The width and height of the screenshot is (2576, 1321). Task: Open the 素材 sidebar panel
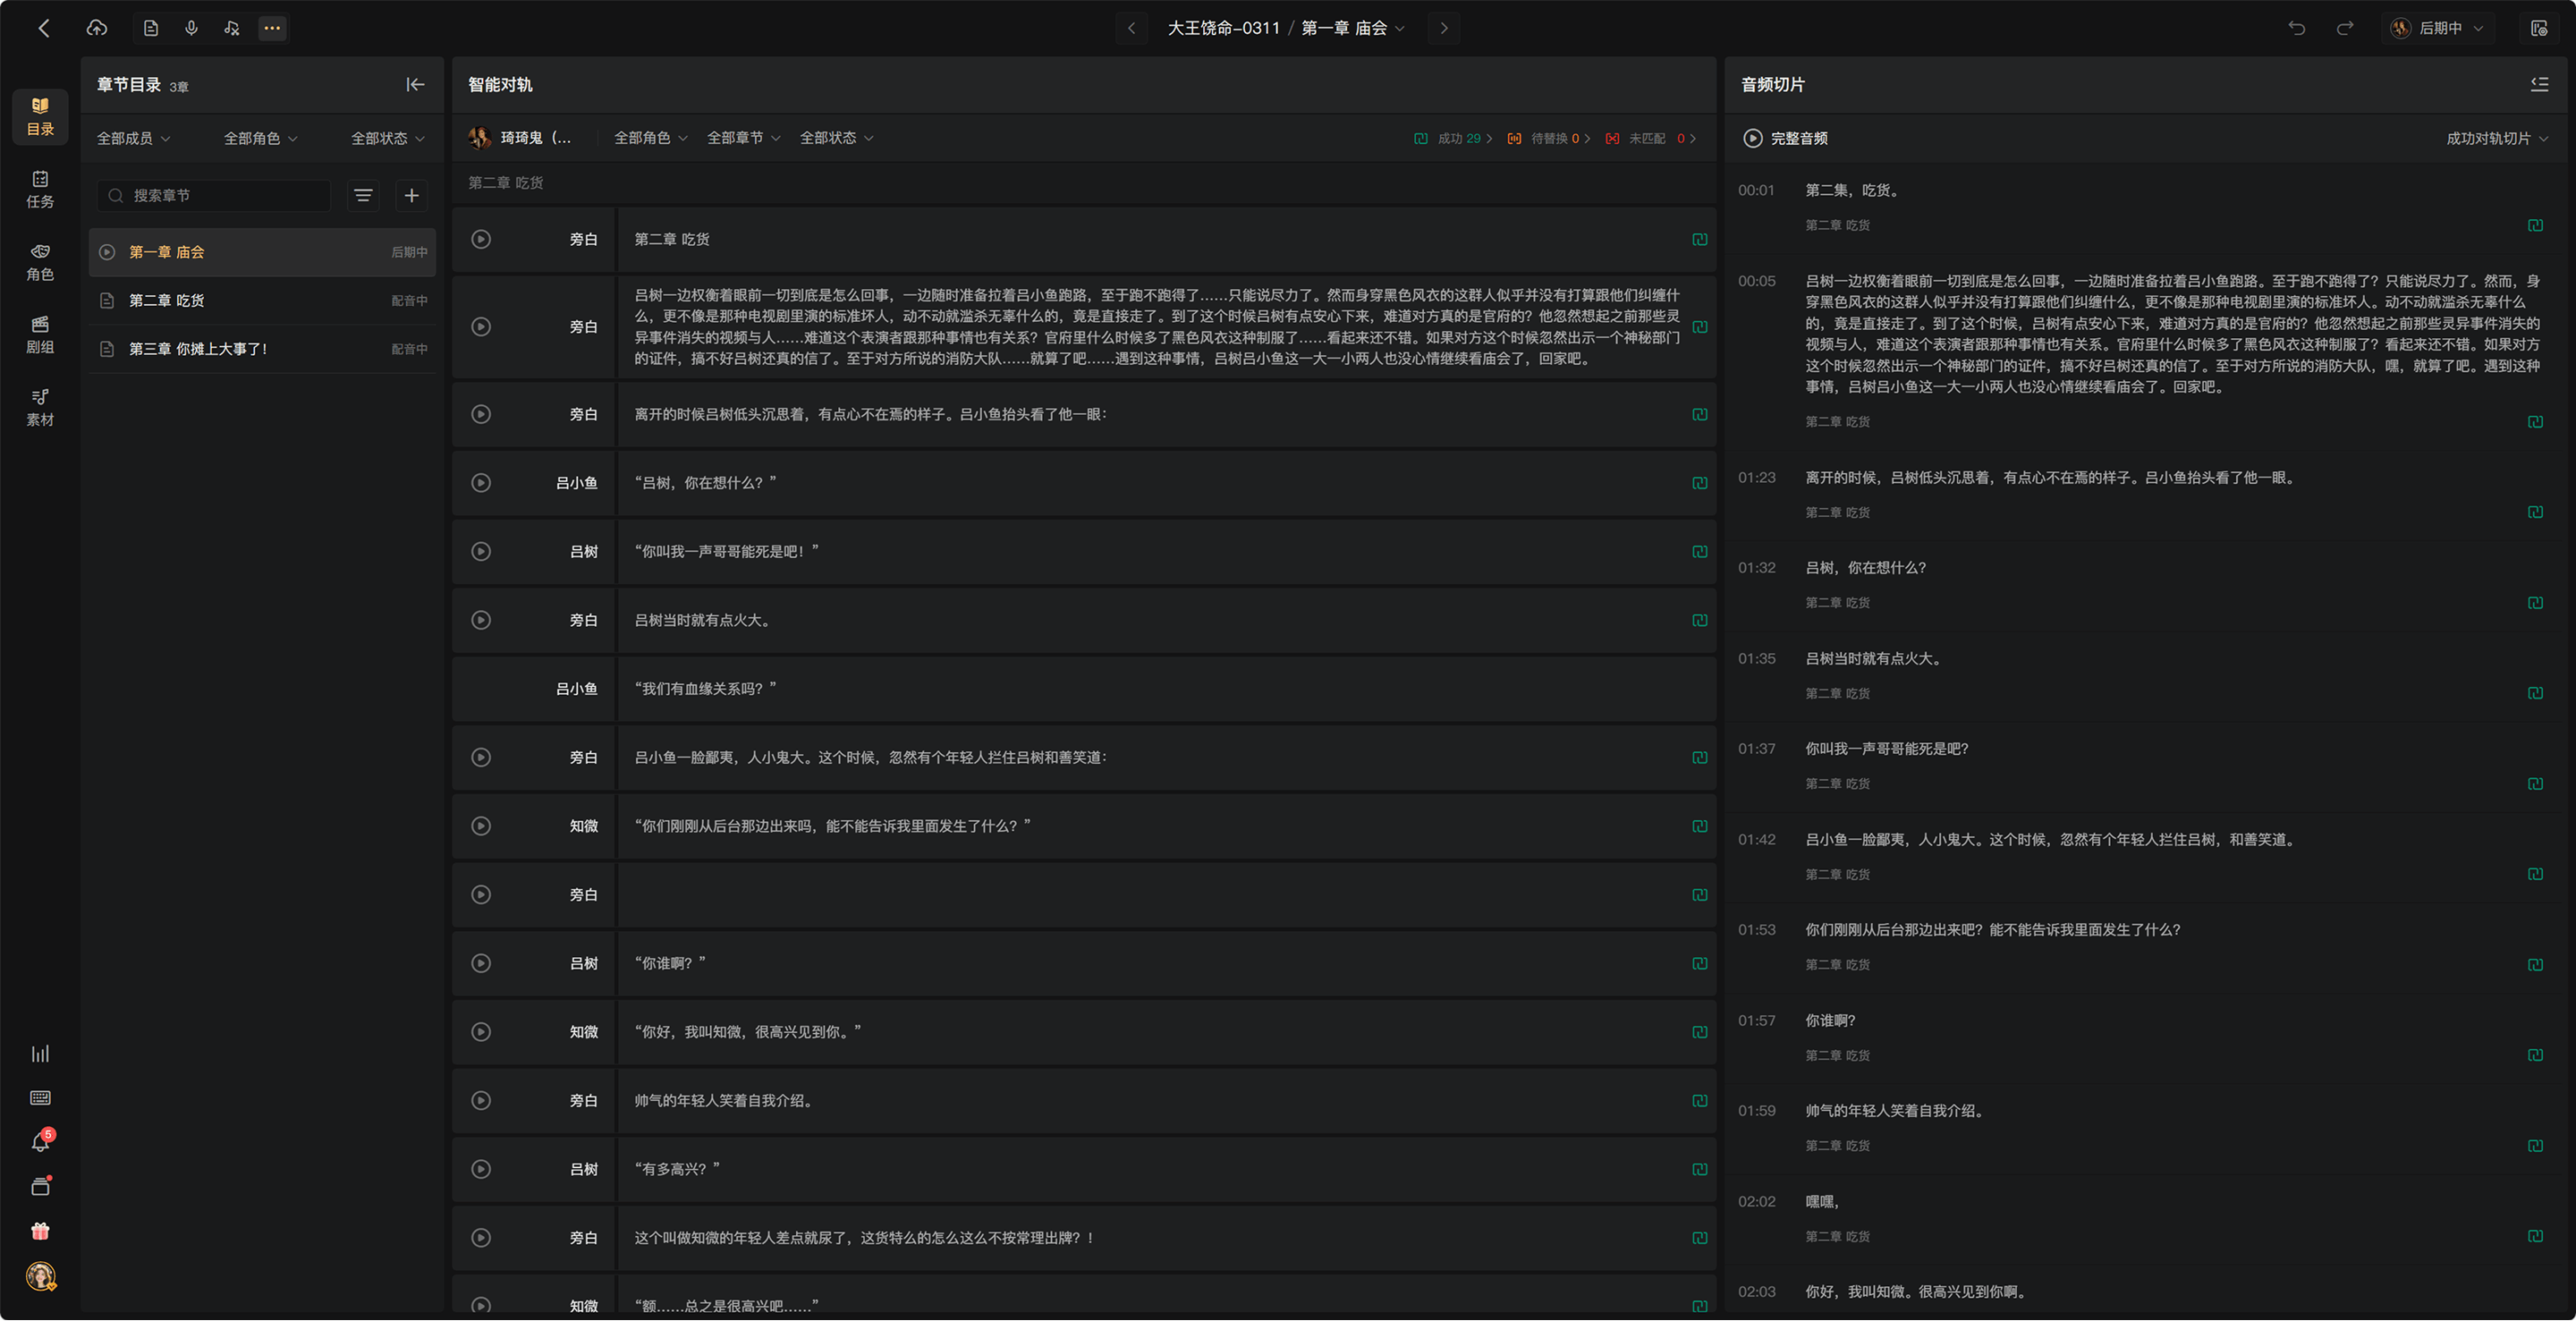[x=40, y=408]
